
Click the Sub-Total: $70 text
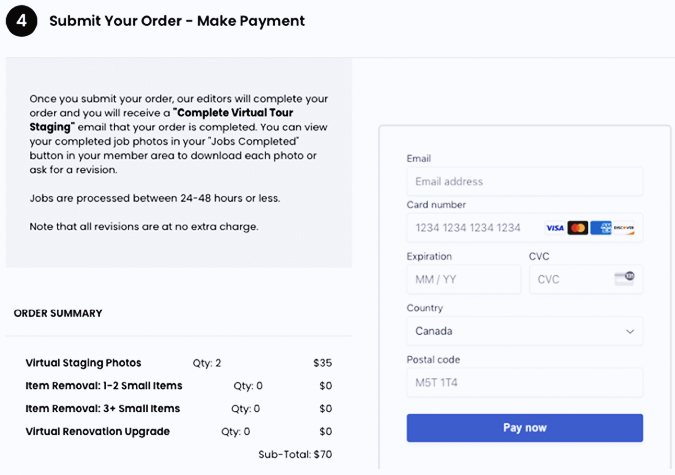pos(295,454)
